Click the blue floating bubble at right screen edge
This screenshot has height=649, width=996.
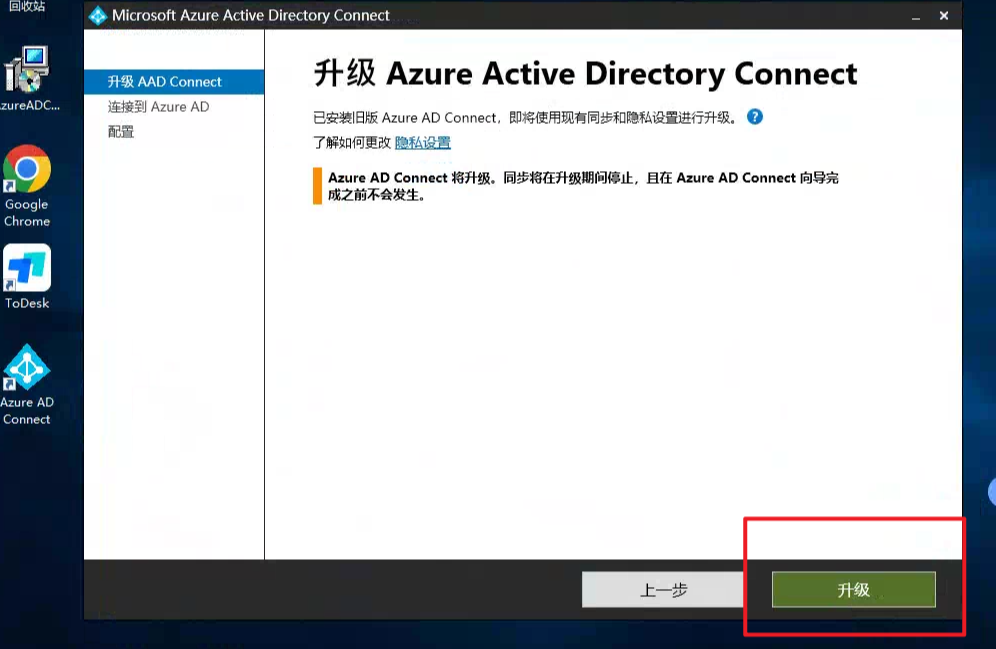point(991,490)
